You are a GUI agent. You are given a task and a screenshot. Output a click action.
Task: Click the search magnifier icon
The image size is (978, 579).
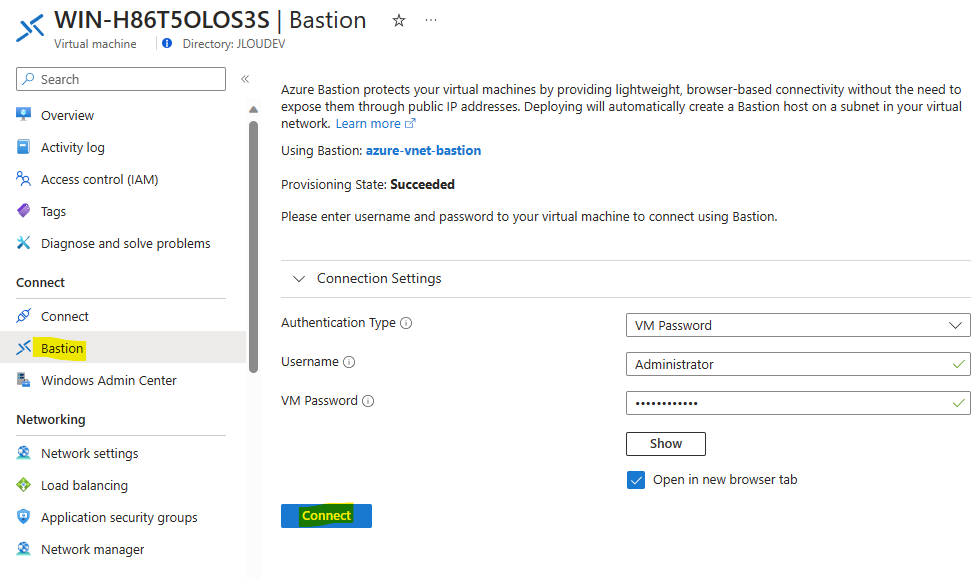click(28, 79)
